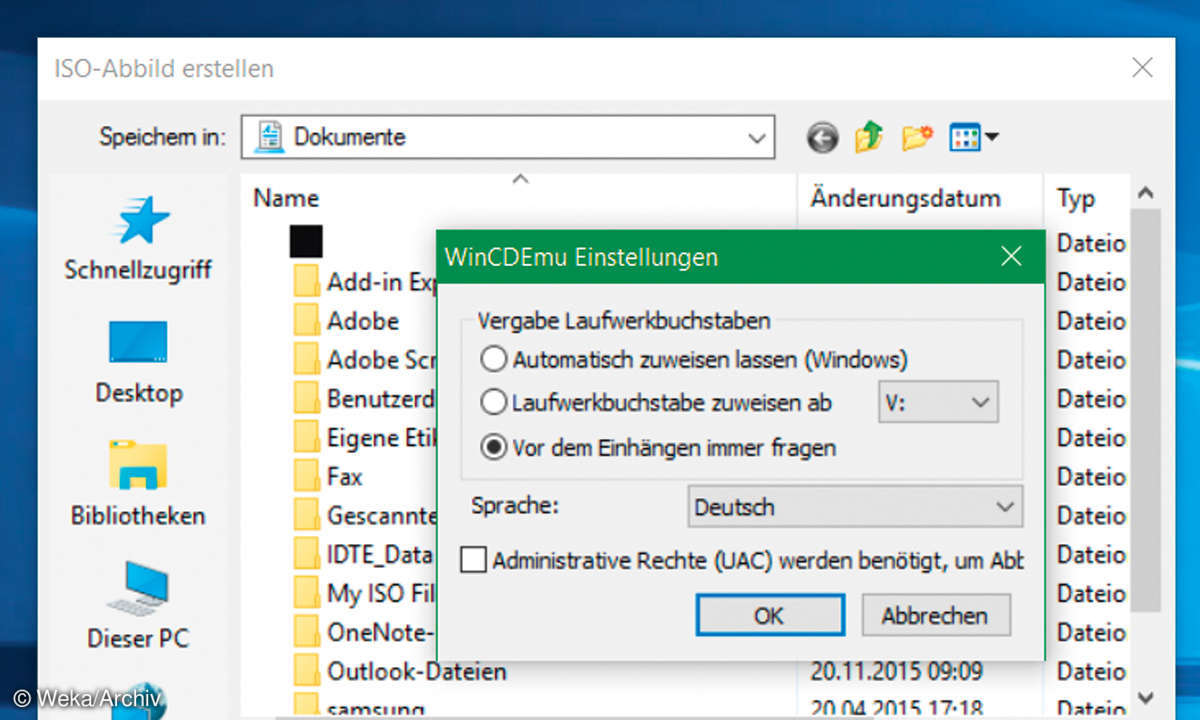Open the view menu icon
Viewport: 1200px width, 720px height.
point(974,137)
